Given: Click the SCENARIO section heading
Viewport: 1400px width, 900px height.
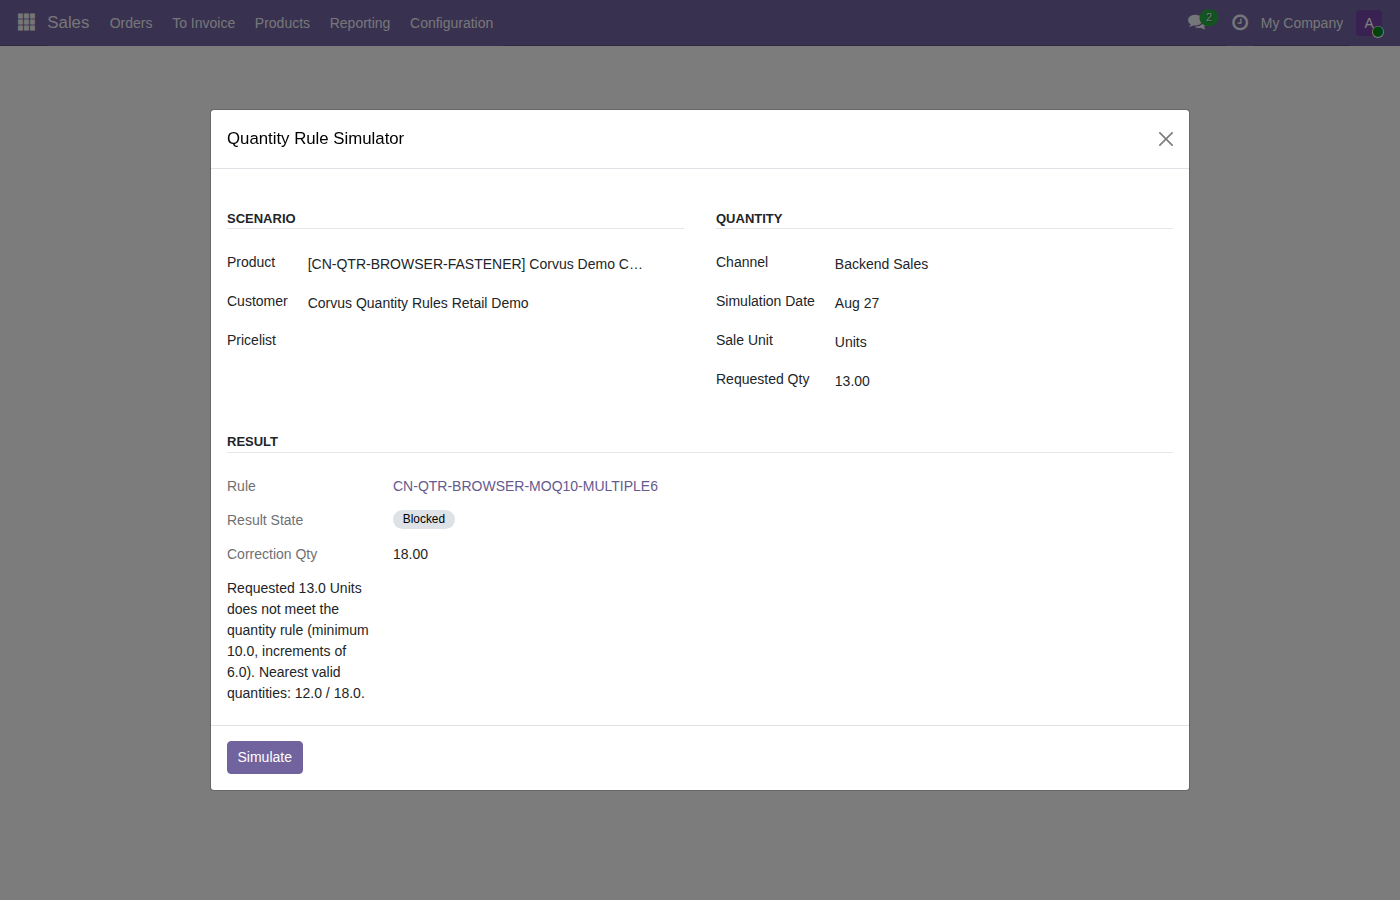Looking at the screenshot, I should [261, 219].
